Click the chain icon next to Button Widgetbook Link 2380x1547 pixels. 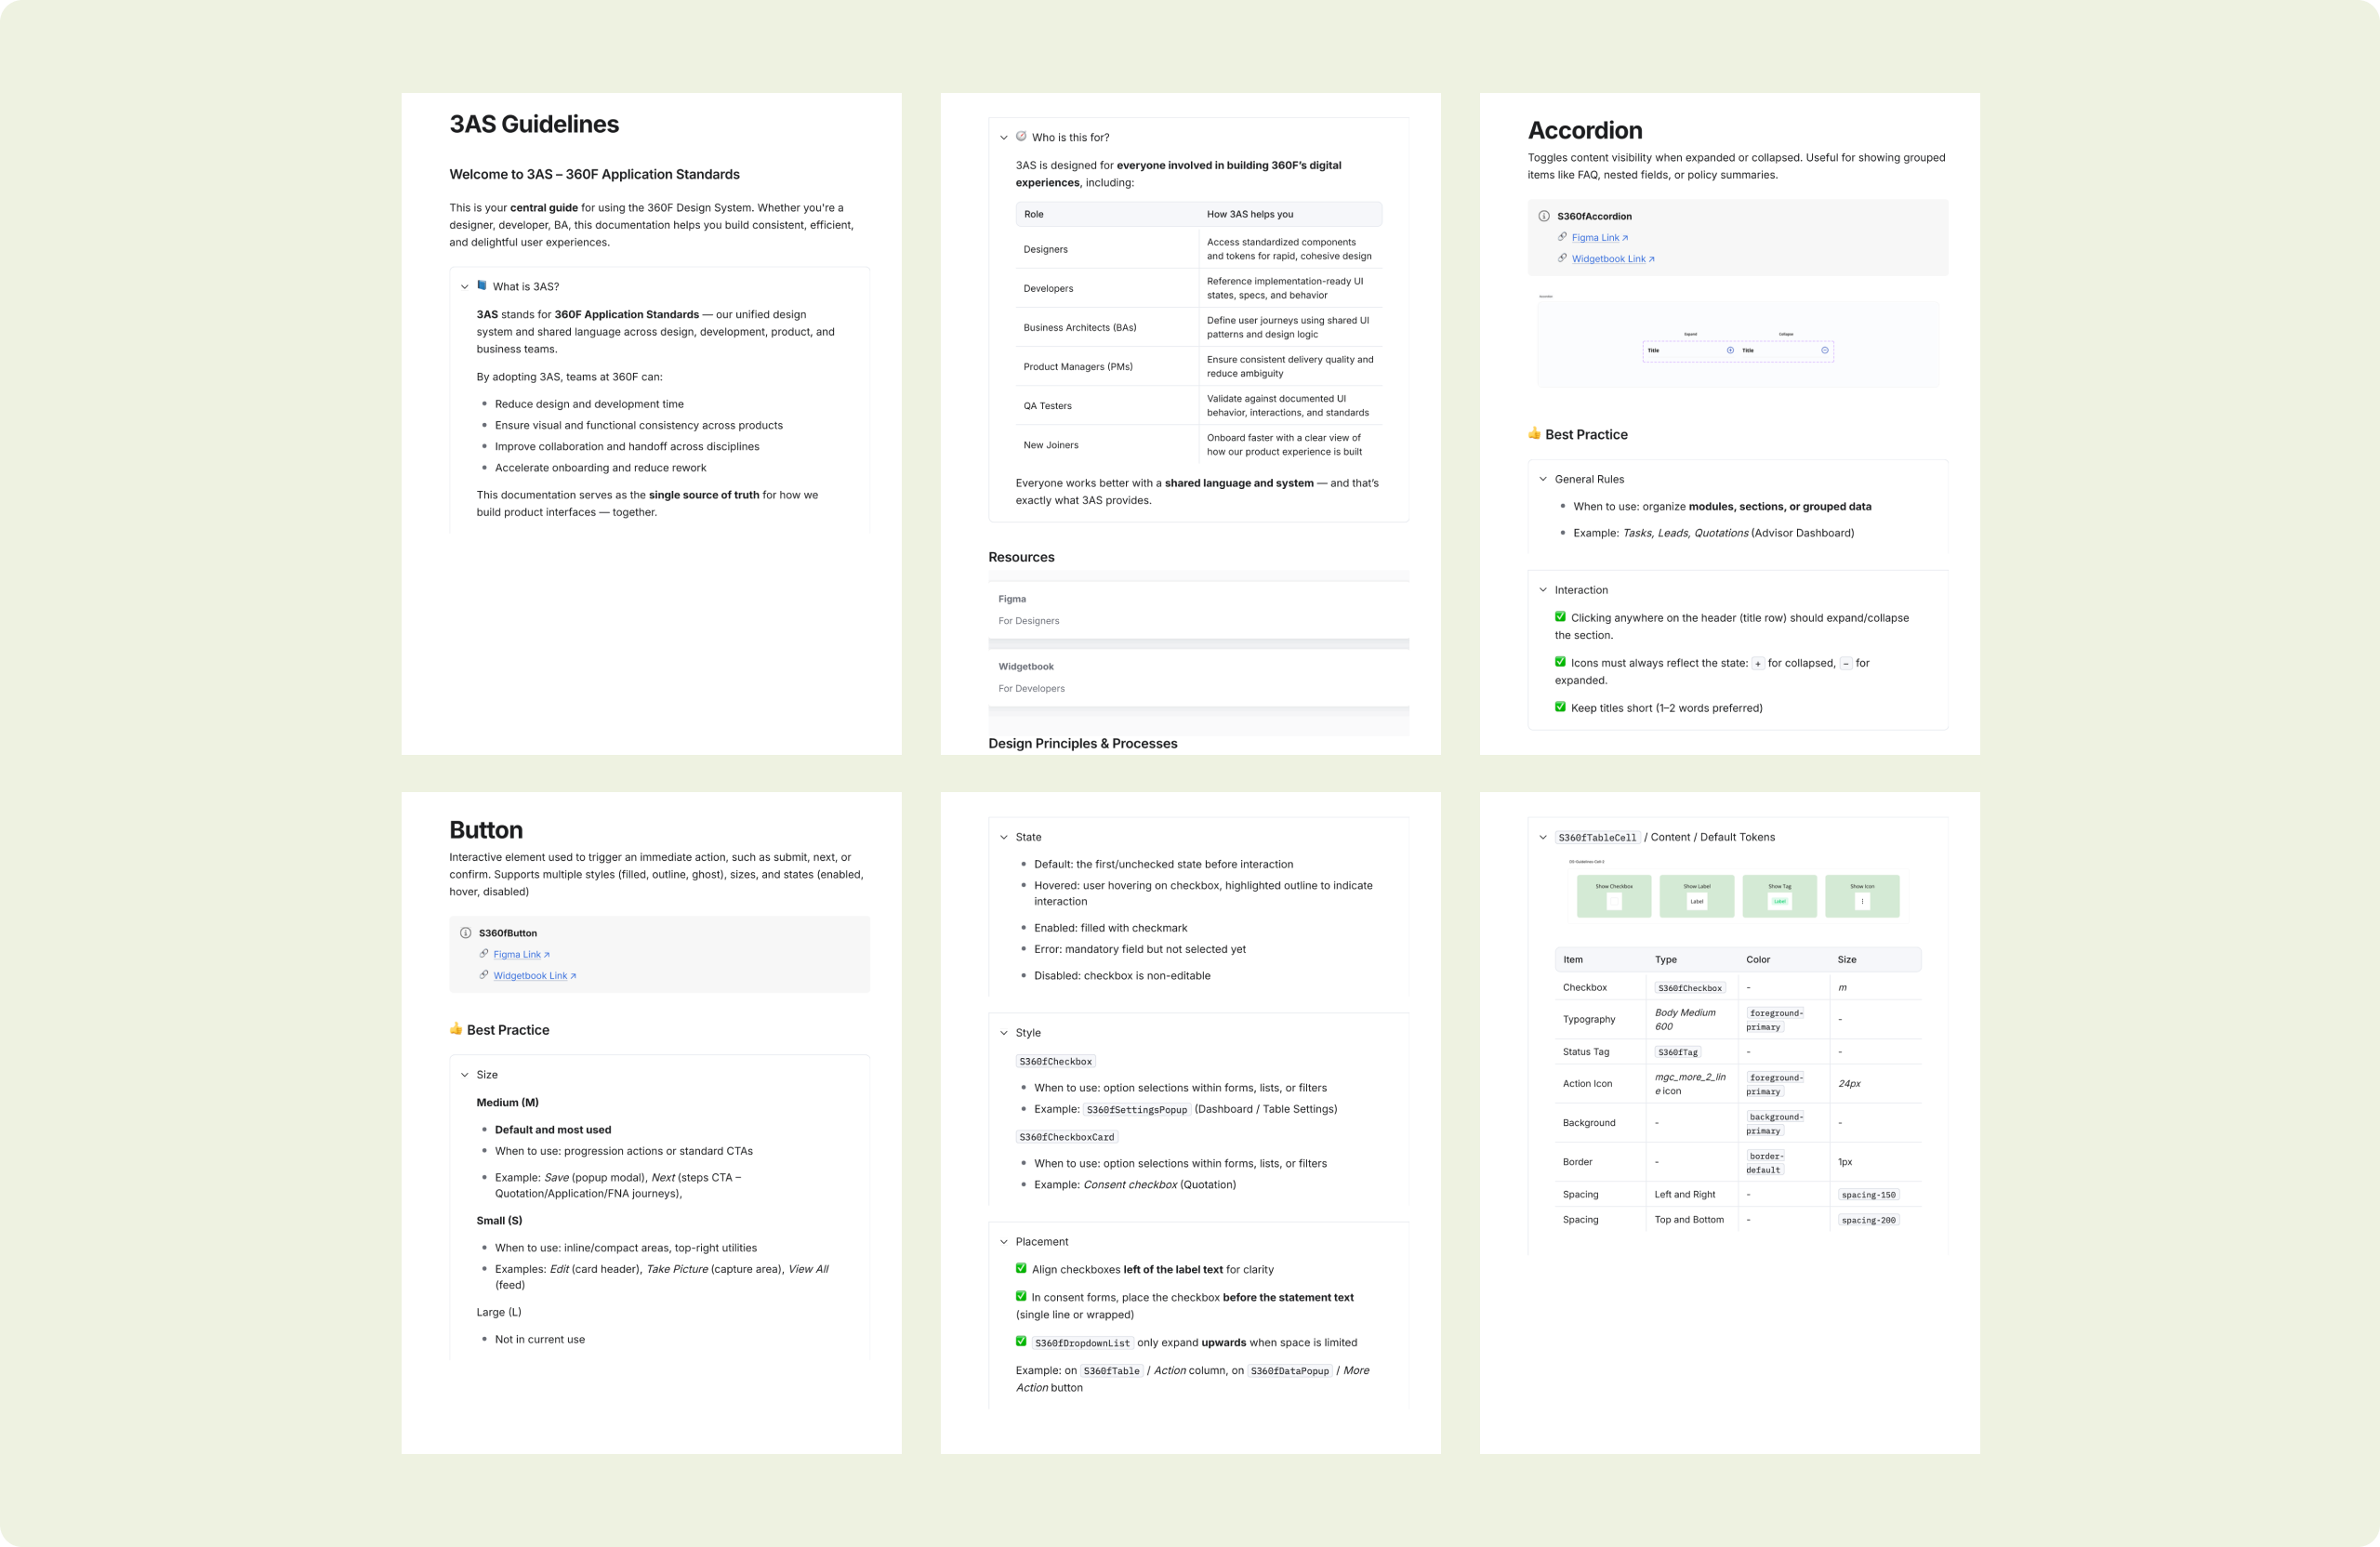[x=484, y=975]
